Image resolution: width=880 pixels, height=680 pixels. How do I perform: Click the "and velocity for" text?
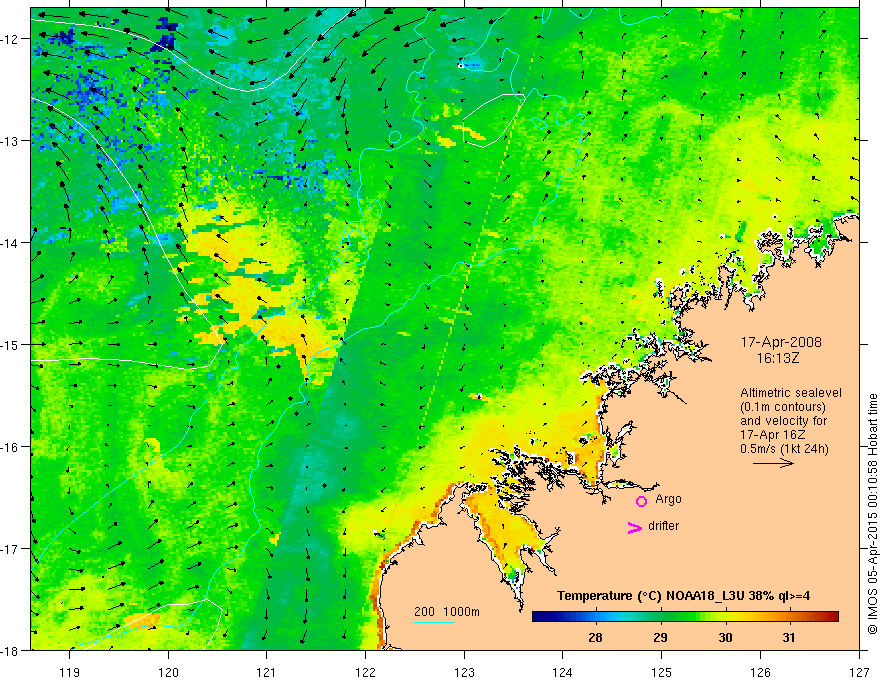click(x=783, y=421)
